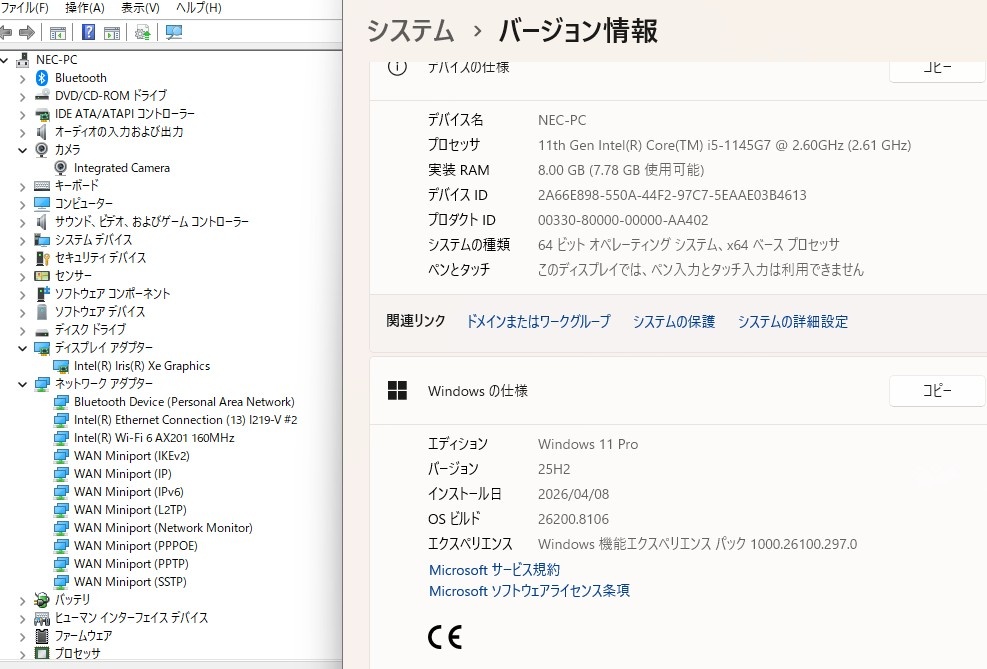The image size is (987, 669).
Task: Select the ヒューマン インターフェイス デバイス icon
Action: (x=42, y=618)
